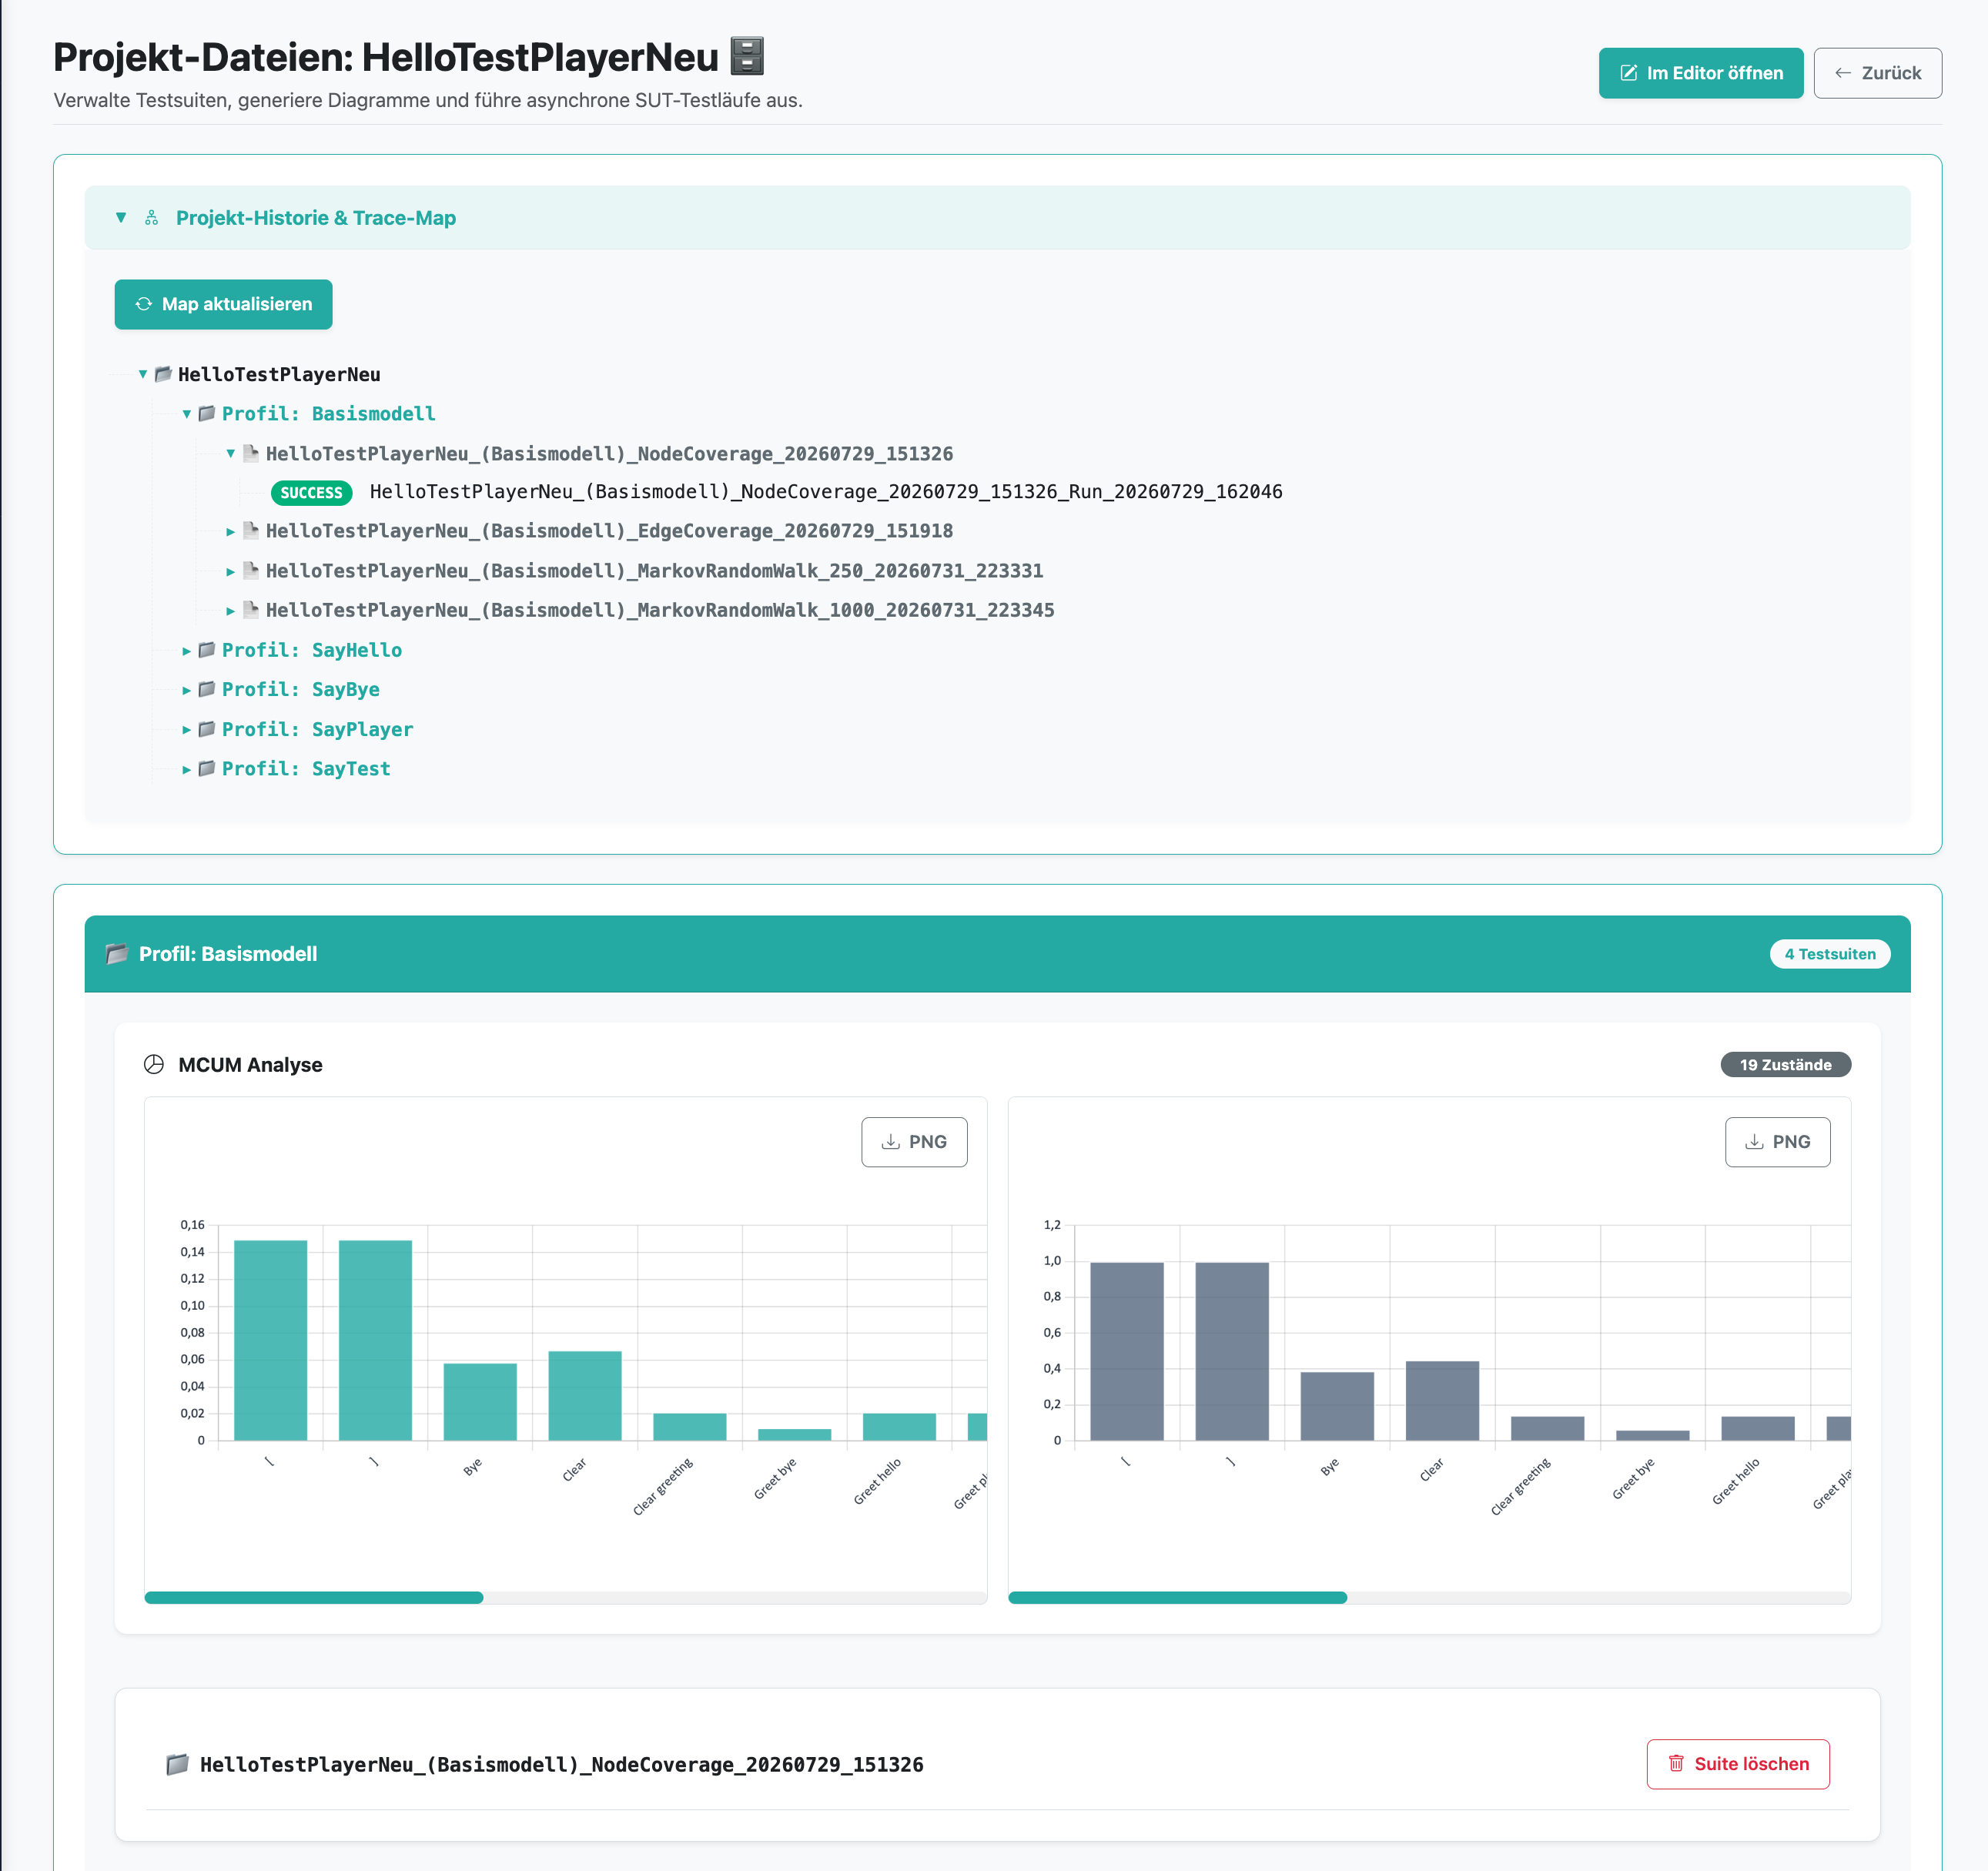Open the project via Im Editor öffnen
This screenshot has height=1871, width=1988.
pos(1700,73)
